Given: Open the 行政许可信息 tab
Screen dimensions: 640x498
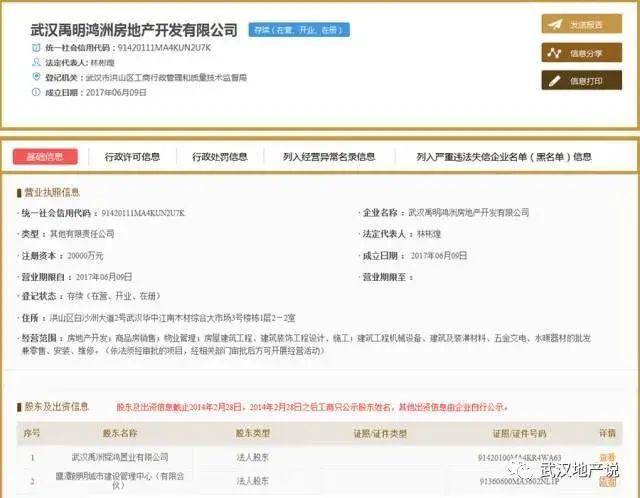Looking at the screenshot, I should 132,157.
